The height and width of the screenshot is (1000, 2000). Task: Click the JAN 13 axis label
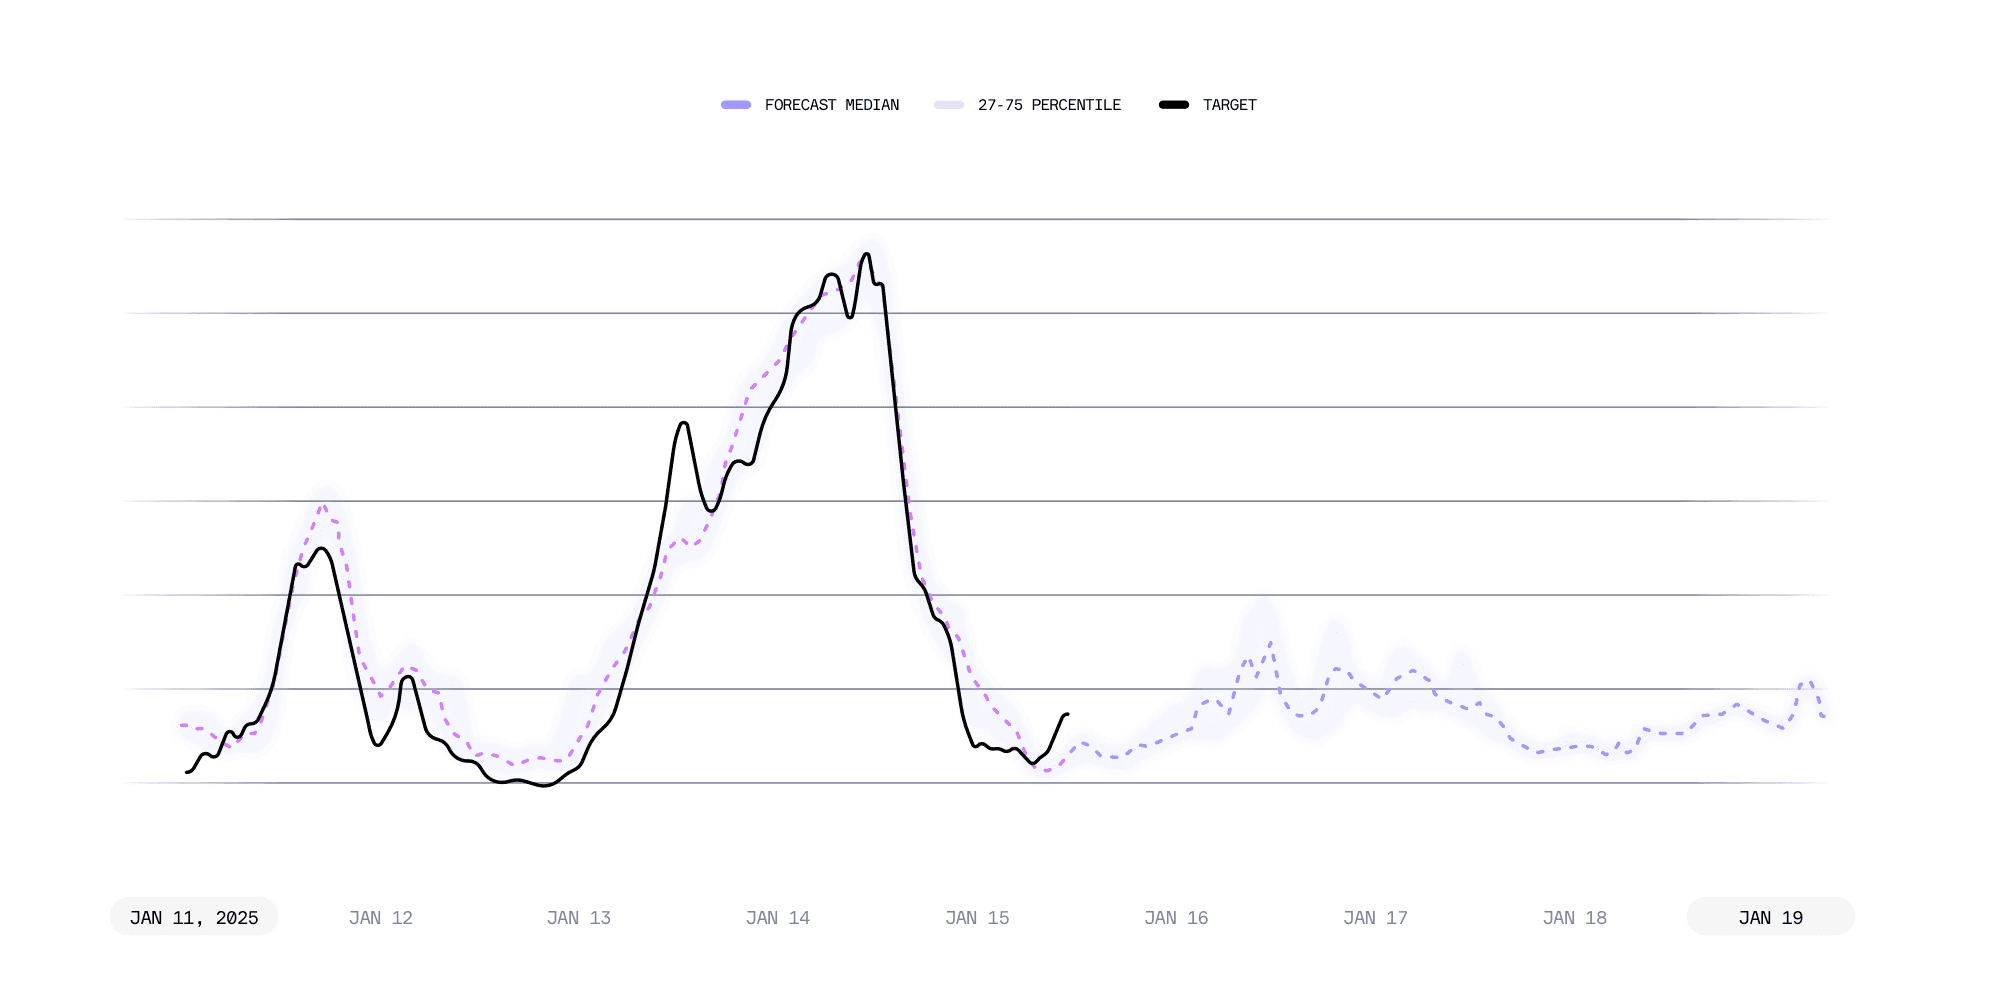click(x=579, y=918)
